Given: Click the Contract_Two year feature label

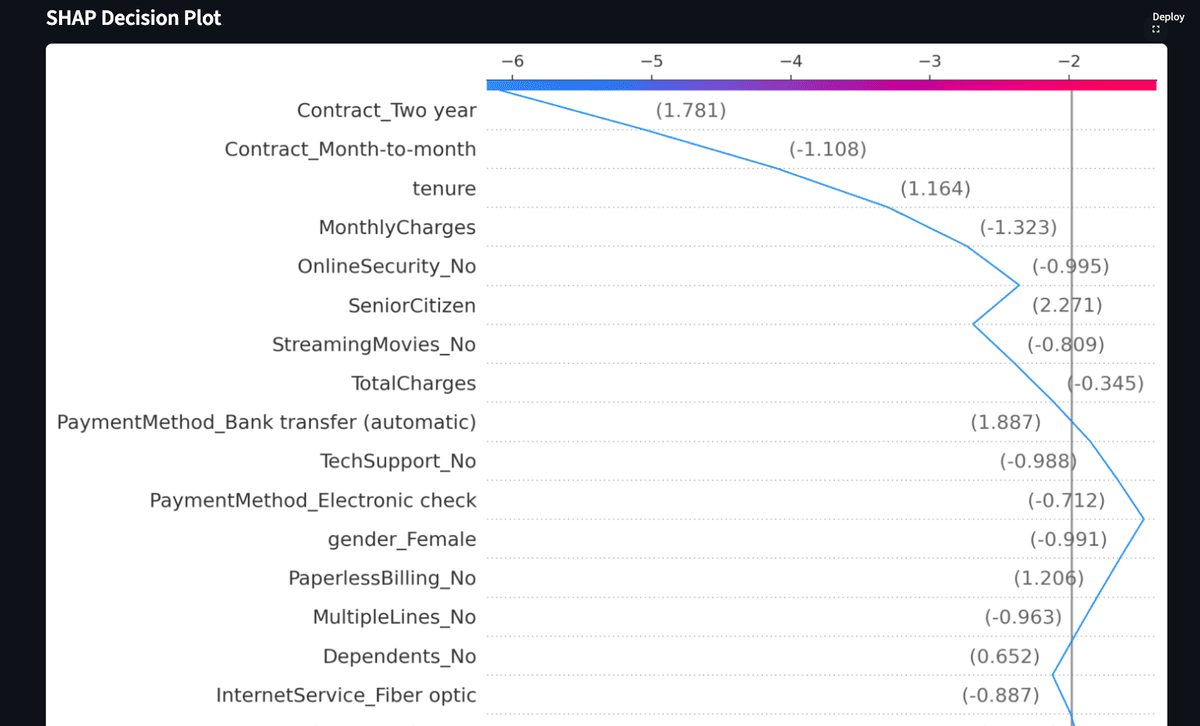Looking at the screenshot, I should [387, 111].
